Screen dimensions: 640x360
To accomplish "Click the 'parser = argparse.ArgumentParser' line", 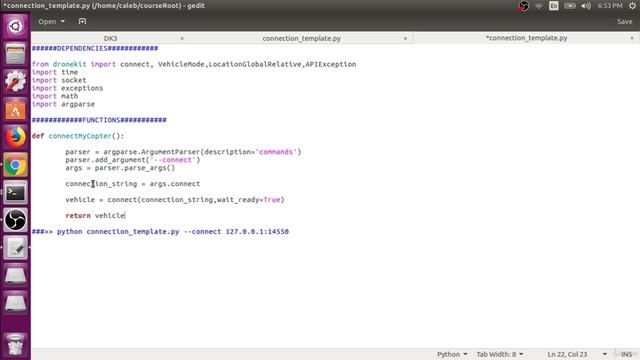I will (183, 152).
